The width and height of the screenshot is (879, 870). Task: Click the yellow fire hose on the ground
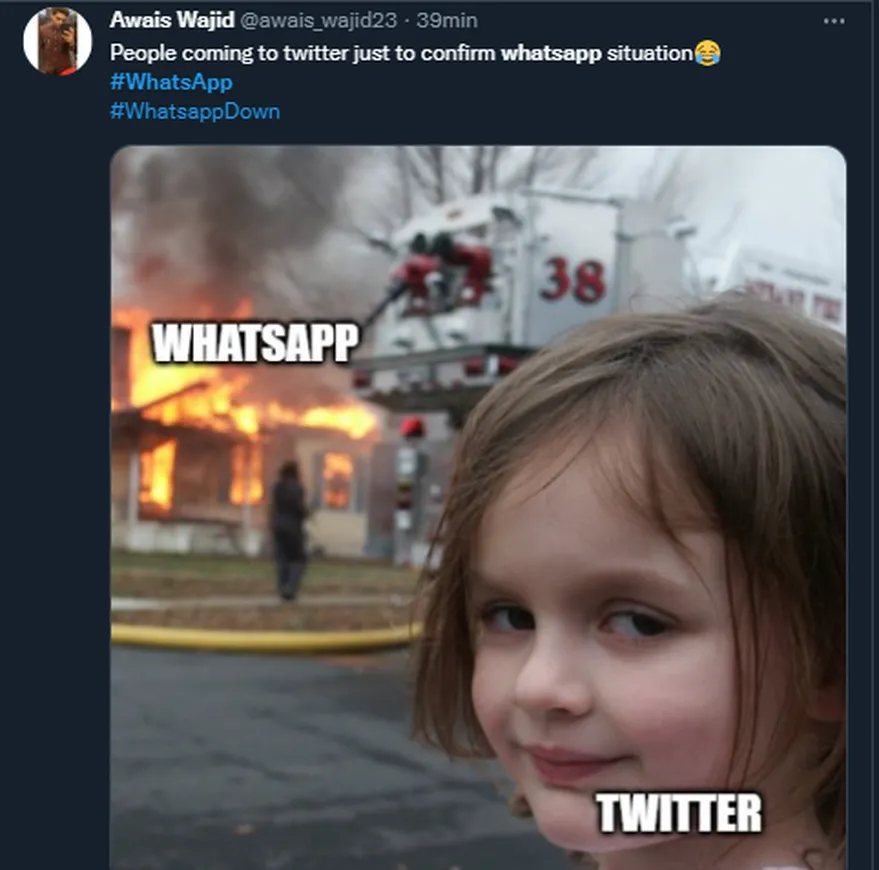click(x=260, y=634)
